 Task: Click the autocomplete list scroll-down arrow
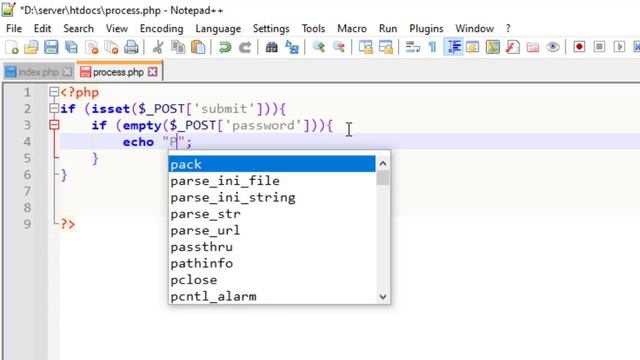point(383,296)
